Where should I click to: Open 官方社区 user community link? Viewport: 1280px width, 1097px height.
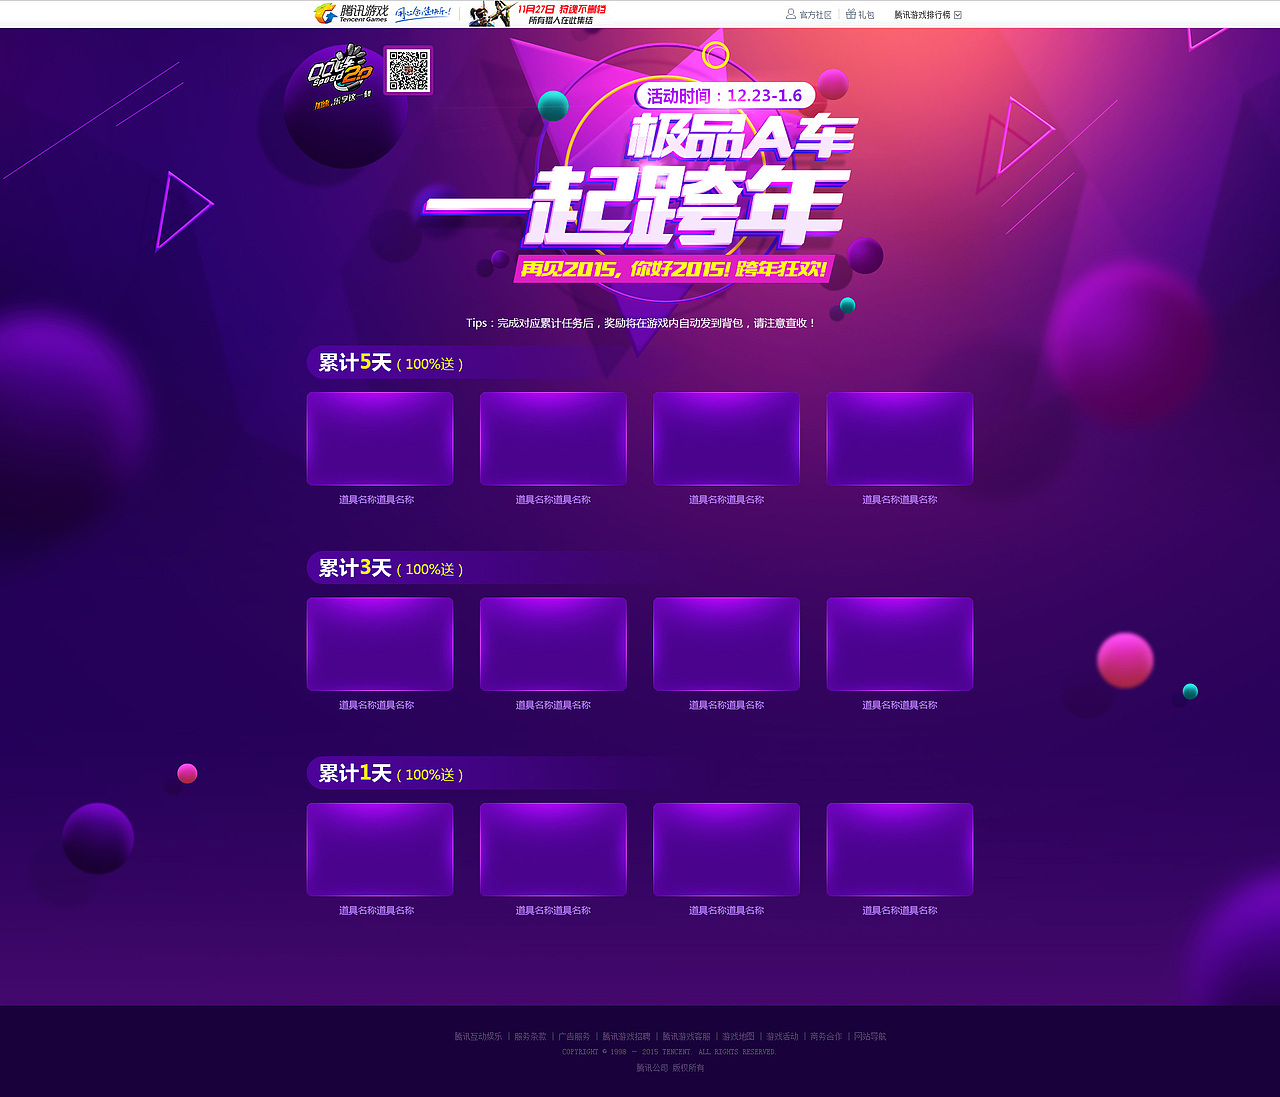pos(809,15)
